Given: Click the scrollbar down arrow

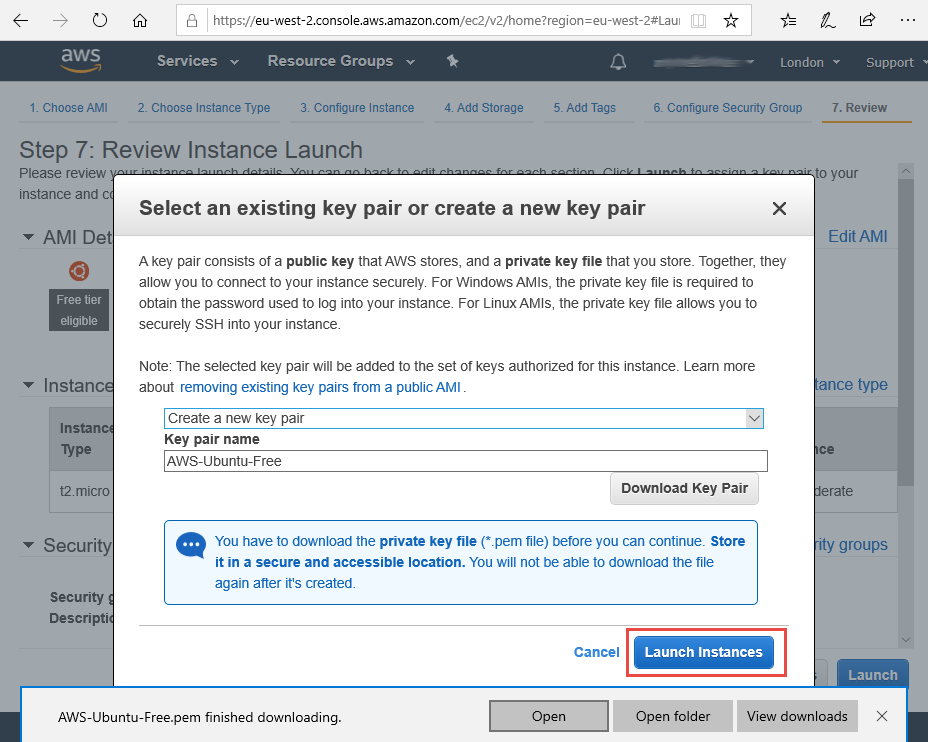Looking at the screenshot, I should click(906, 640).
